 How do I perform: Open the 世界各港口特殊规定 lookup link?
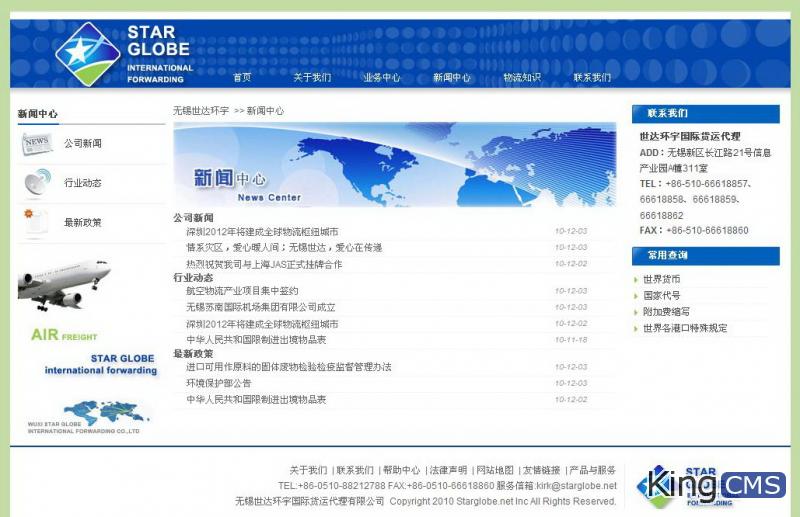tap(685, 328)
